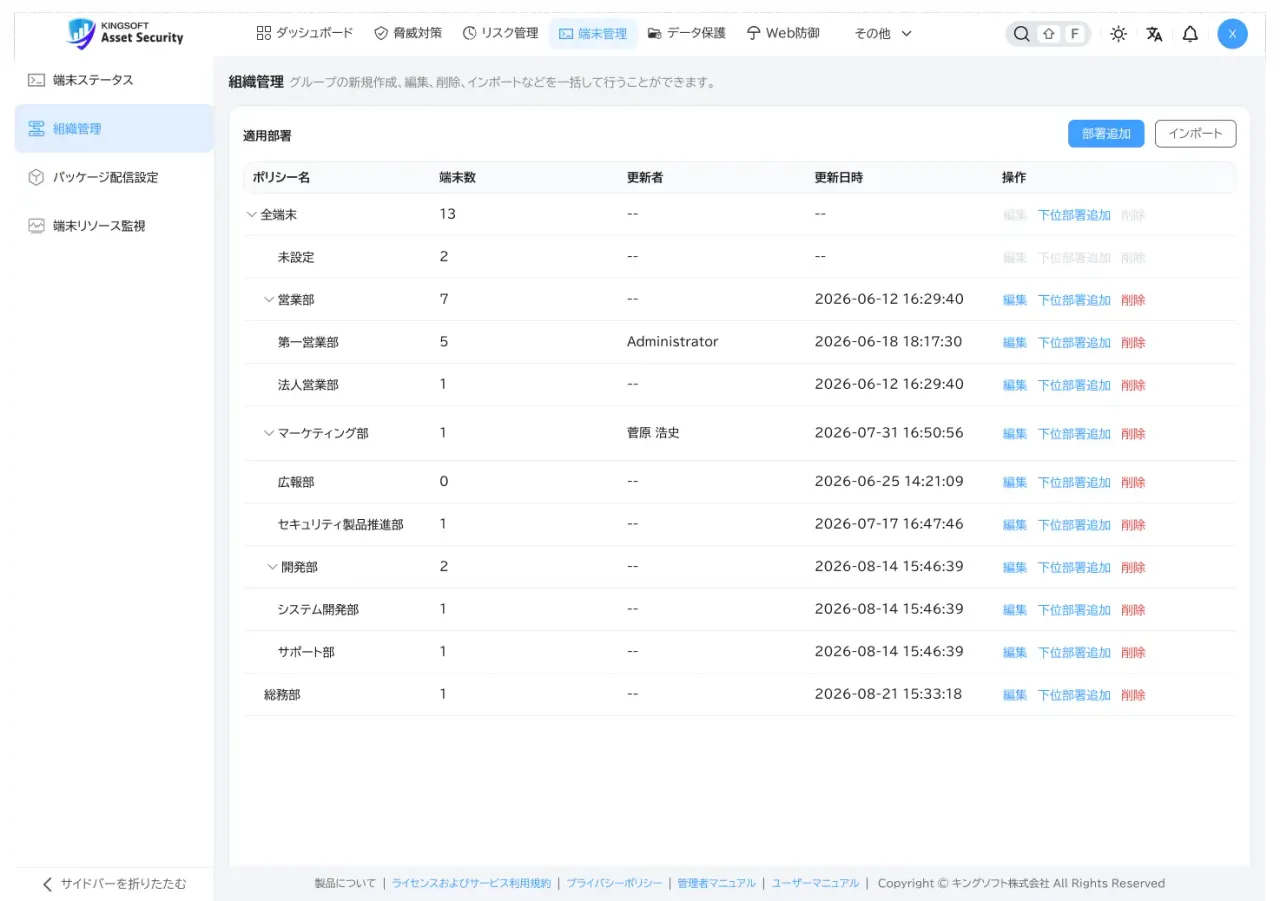Delete the 広報部 department
This screenshot has height=901, width=1280.
1133,482
